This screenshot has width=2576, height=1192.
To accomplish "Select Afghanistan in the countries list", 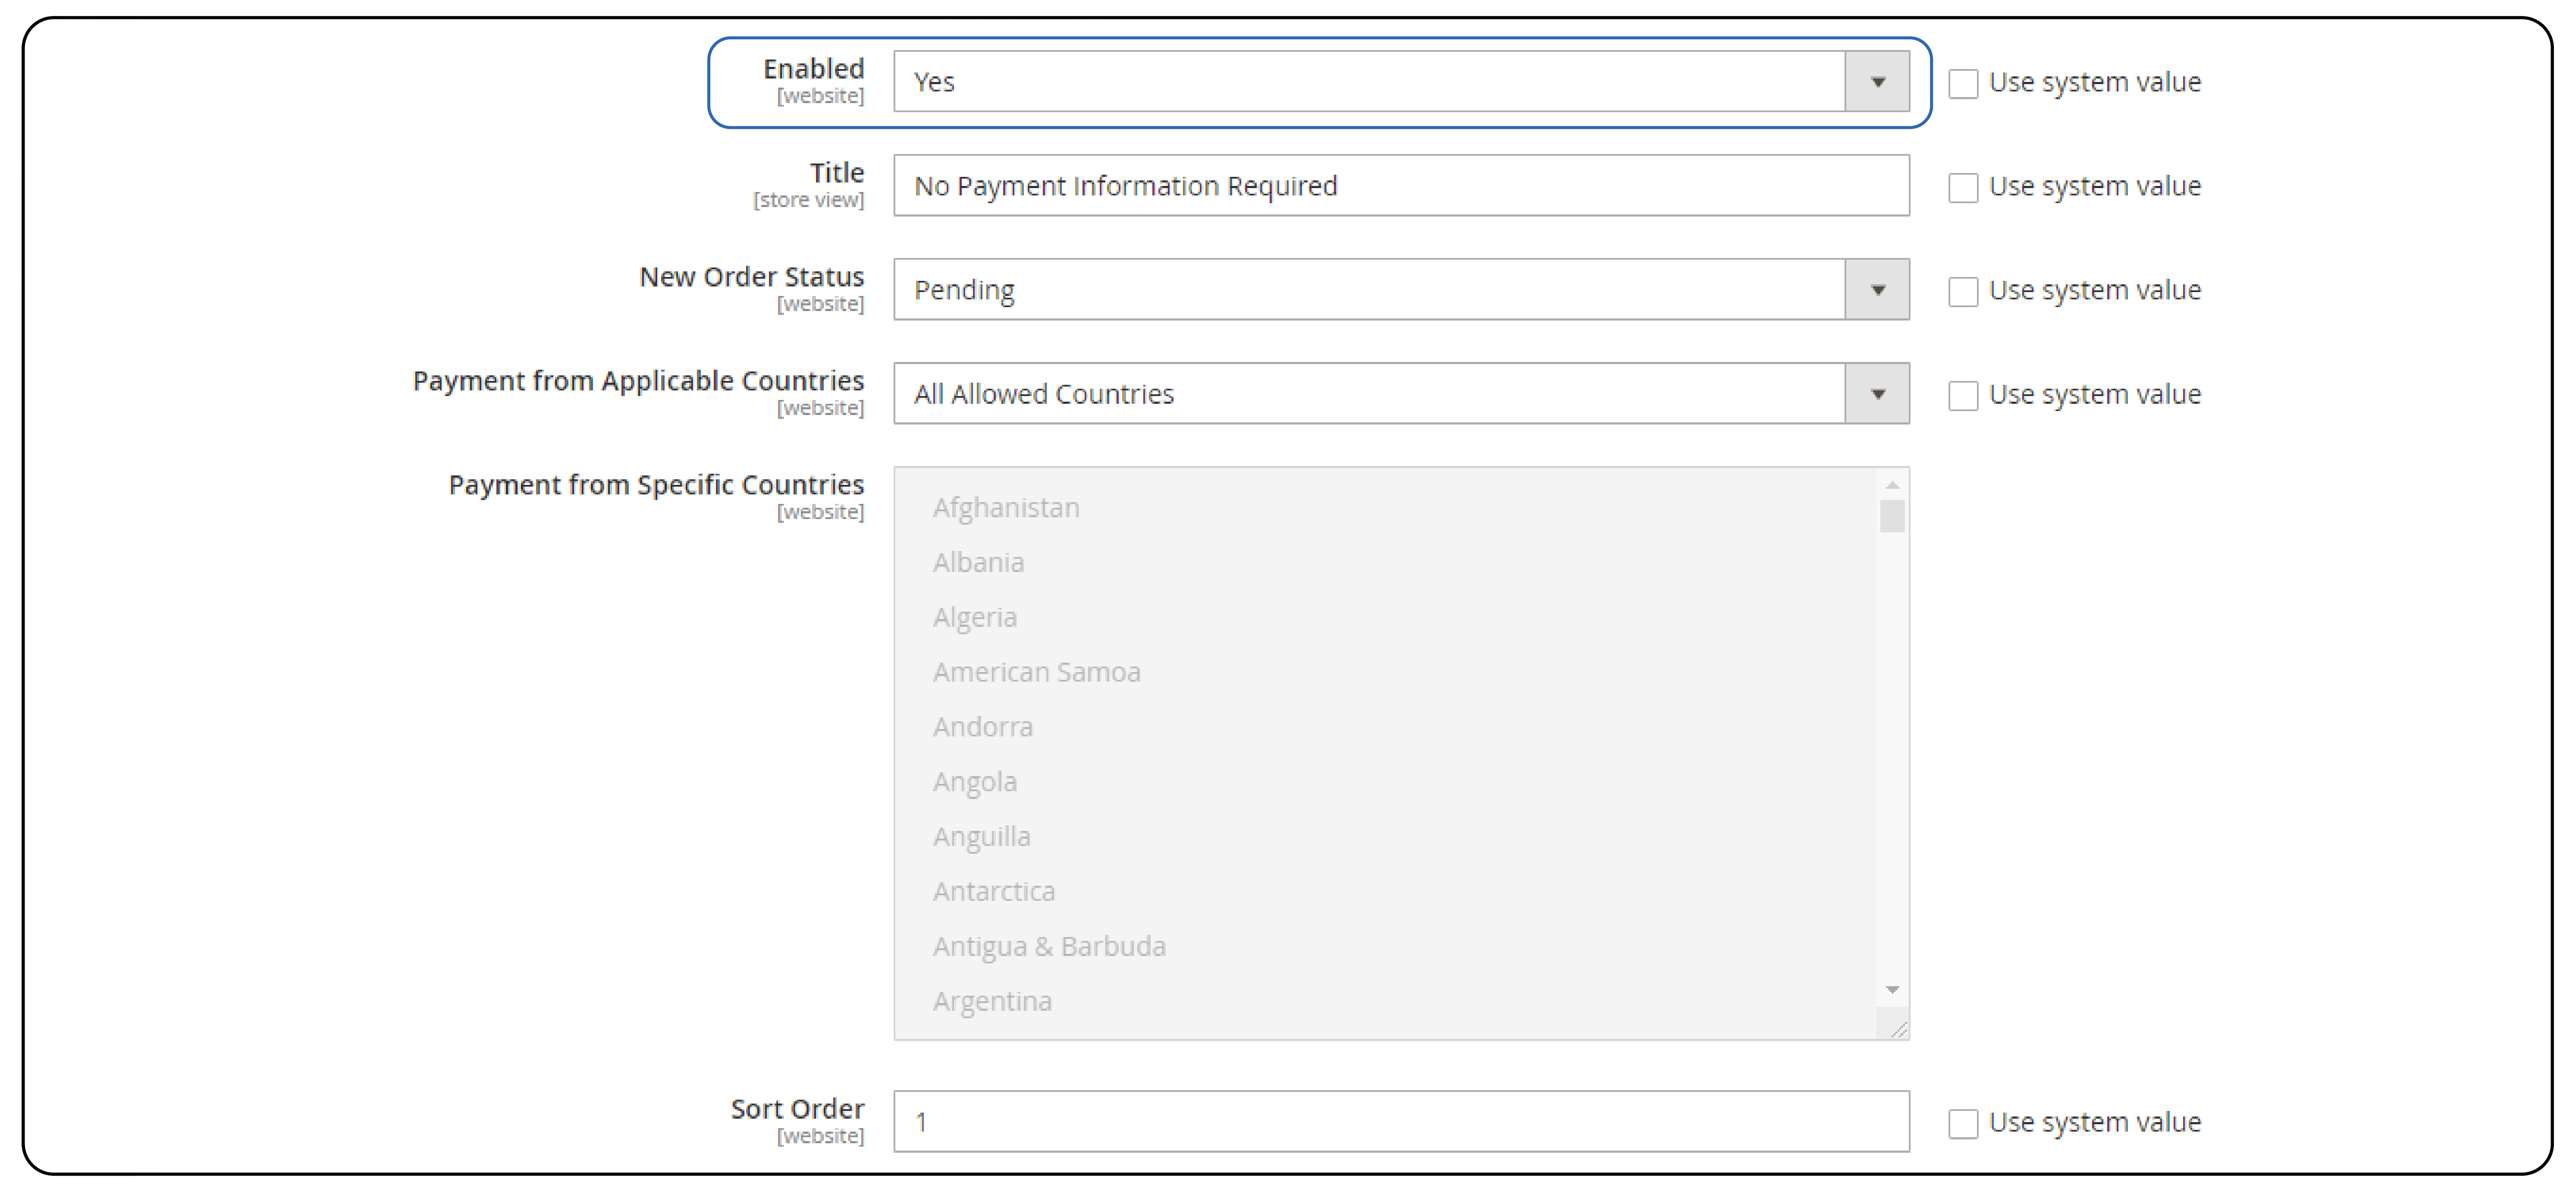I will [x=1006, y=508].
